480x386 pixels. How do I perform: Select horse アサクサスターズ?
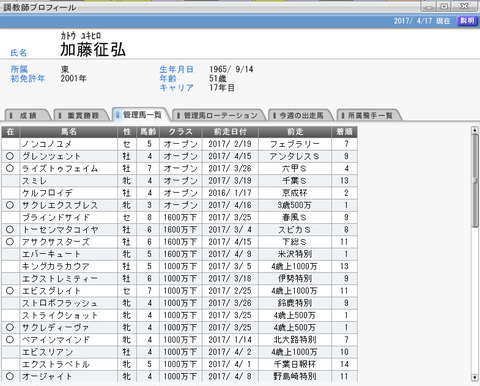[x=56, y=242]
